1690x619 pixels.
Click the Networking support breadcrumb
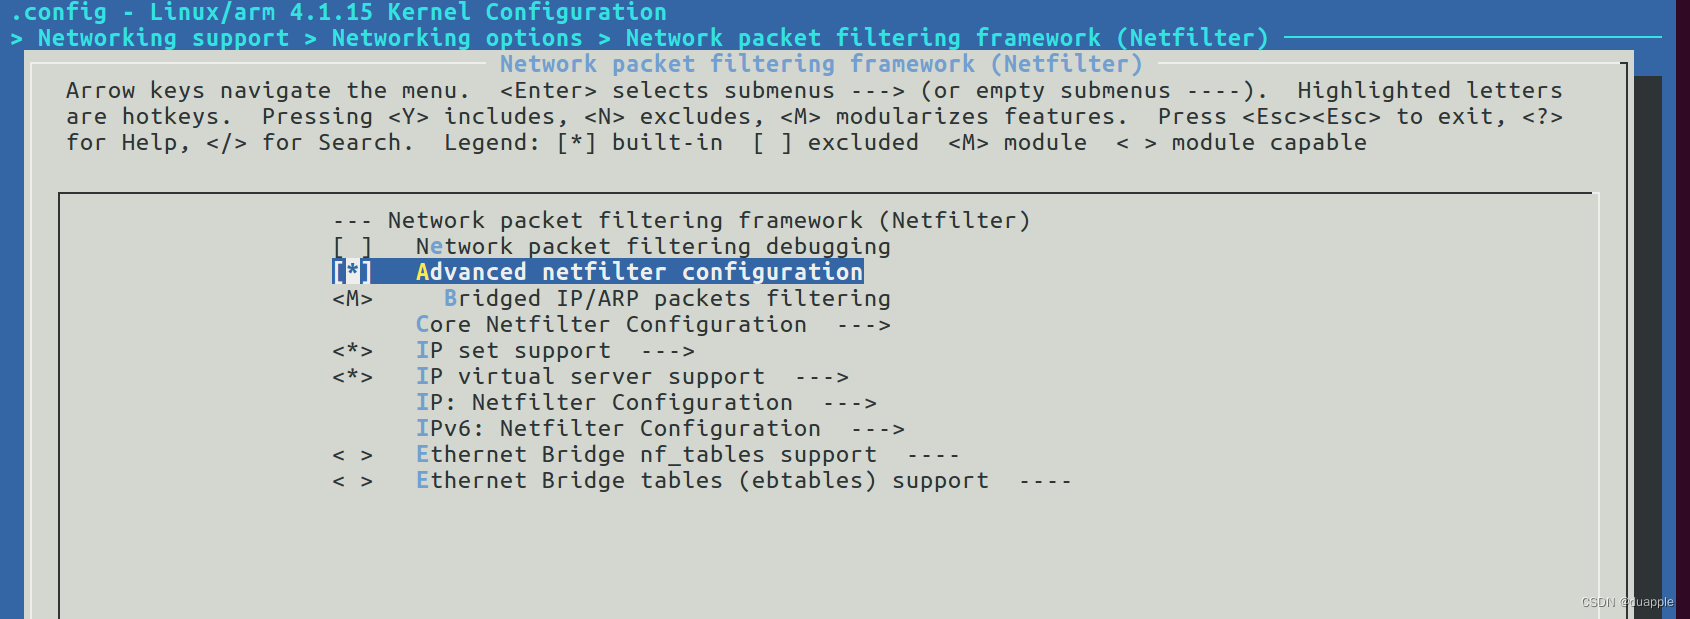(163, 38)
